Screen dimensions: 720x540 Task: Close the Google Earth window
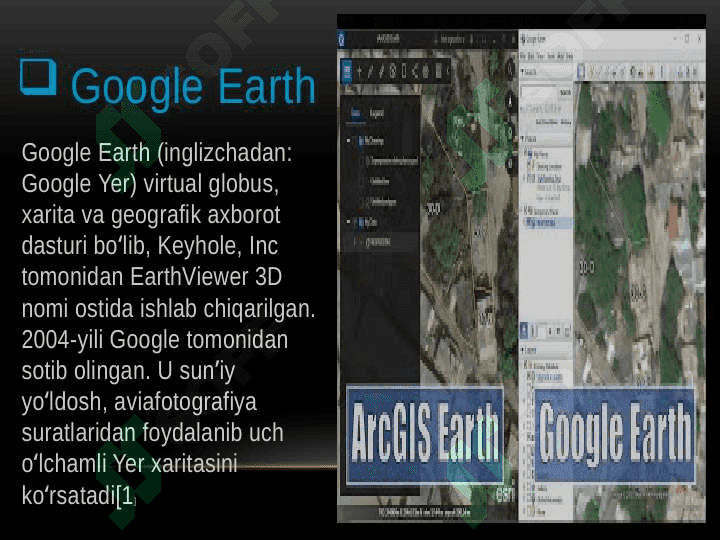pos(699,39)
